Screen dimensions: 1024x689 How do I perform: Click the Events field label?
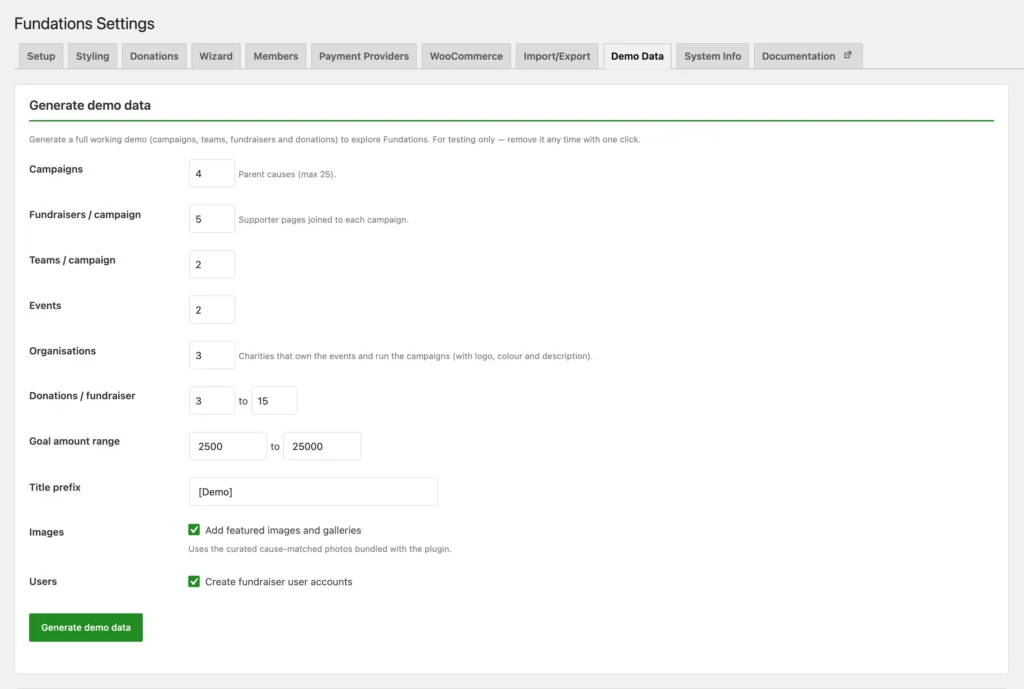pos(45,306)
